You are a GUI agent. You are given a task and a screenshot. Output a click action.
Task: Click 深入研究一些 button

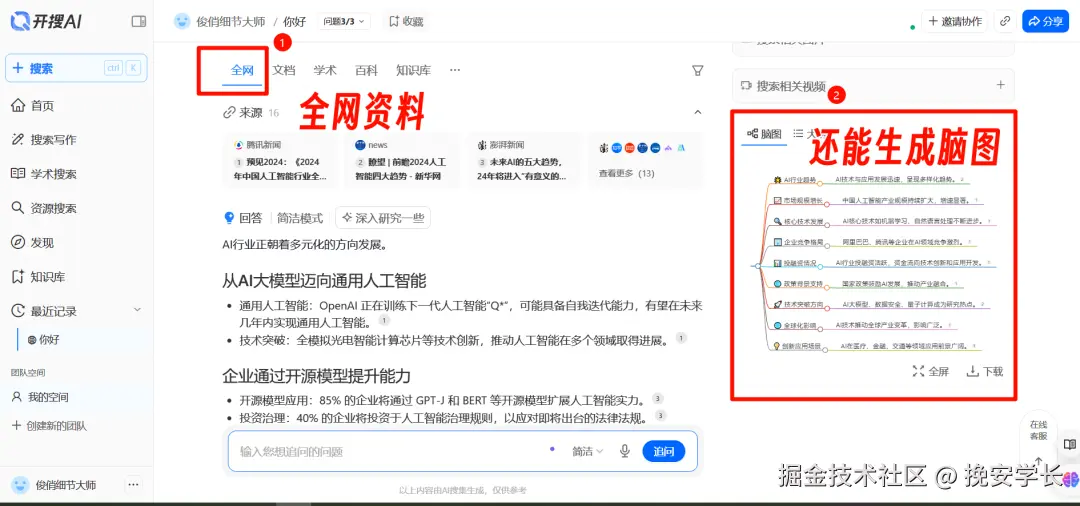(383, 218)
